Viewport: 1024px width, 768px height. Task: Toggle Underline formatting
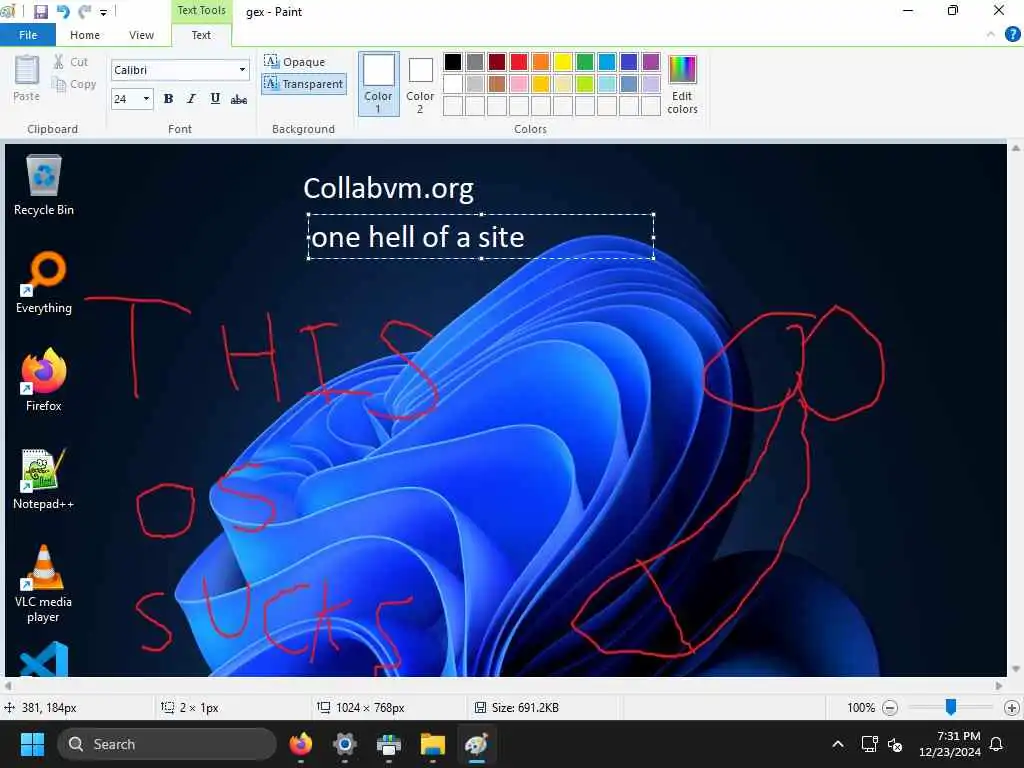pos(215,99)
